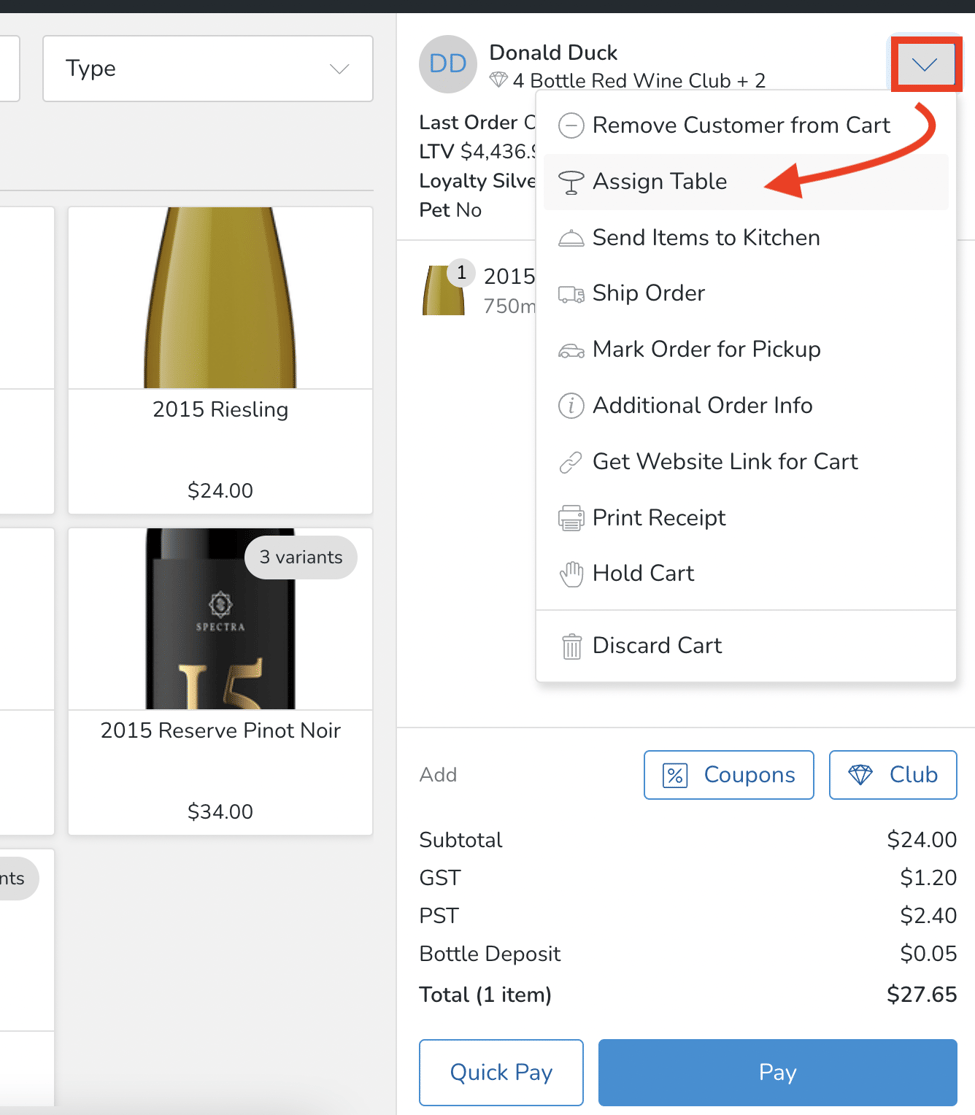
Task: Click the truck icon next to Ship Order
Action: [x=571, y=293]
